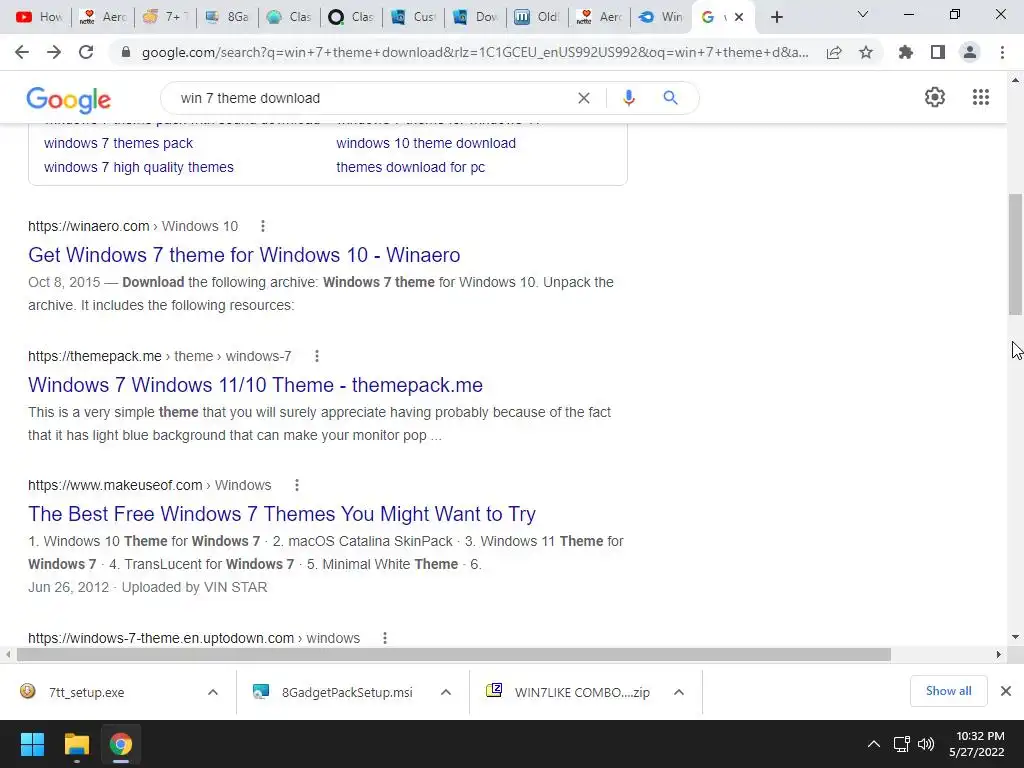Close the downloads bar
The image size is (1024, 768).
click(x=1006, y=691)
